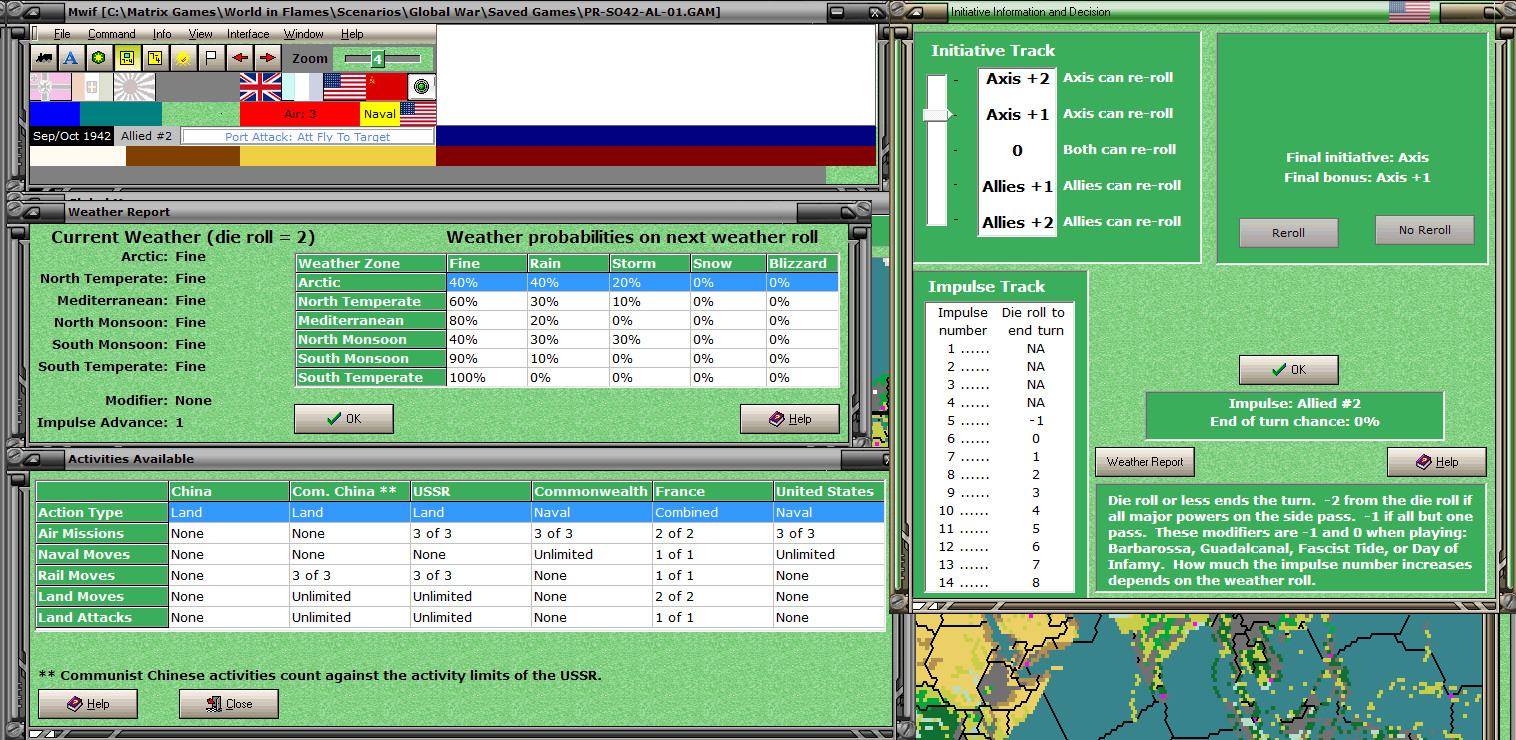Click the Reroll button
1516x740 pixels.
pos(1288,233)
